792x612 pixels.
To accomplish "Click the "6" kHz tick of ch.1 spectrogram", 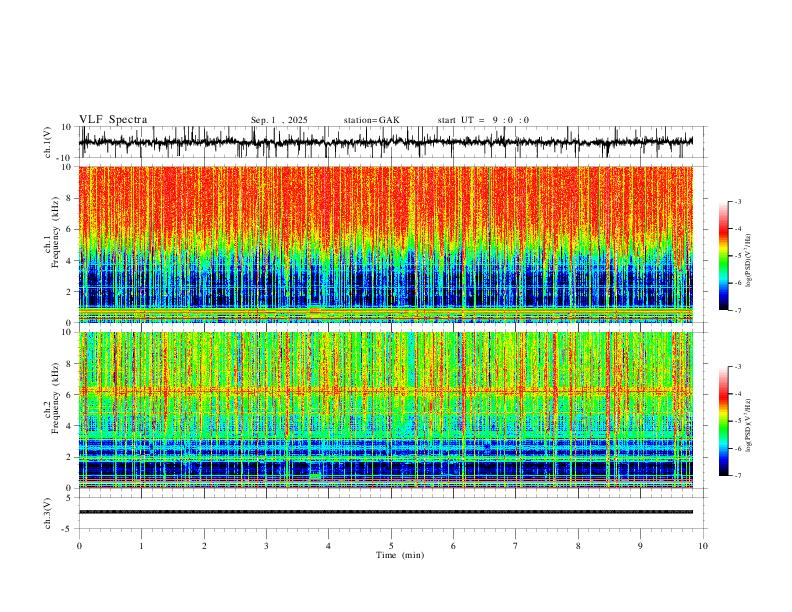I will pos(69,230).
